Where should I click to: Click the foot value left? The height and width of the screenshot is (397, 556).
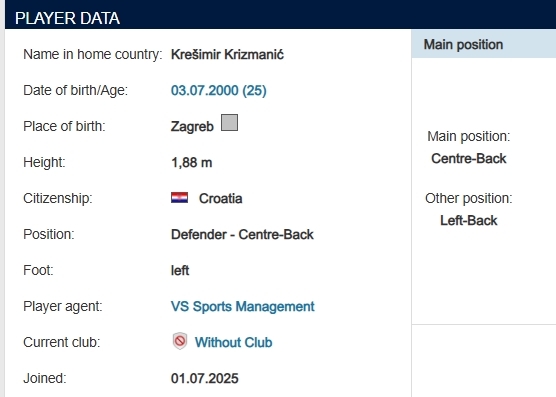(180, 270)
